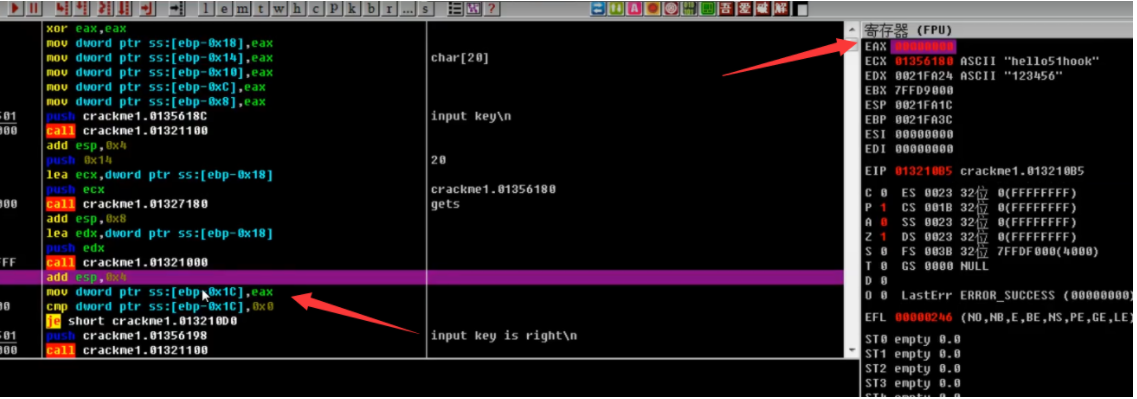Open Breakpoints window with the 'b' button

371,9
